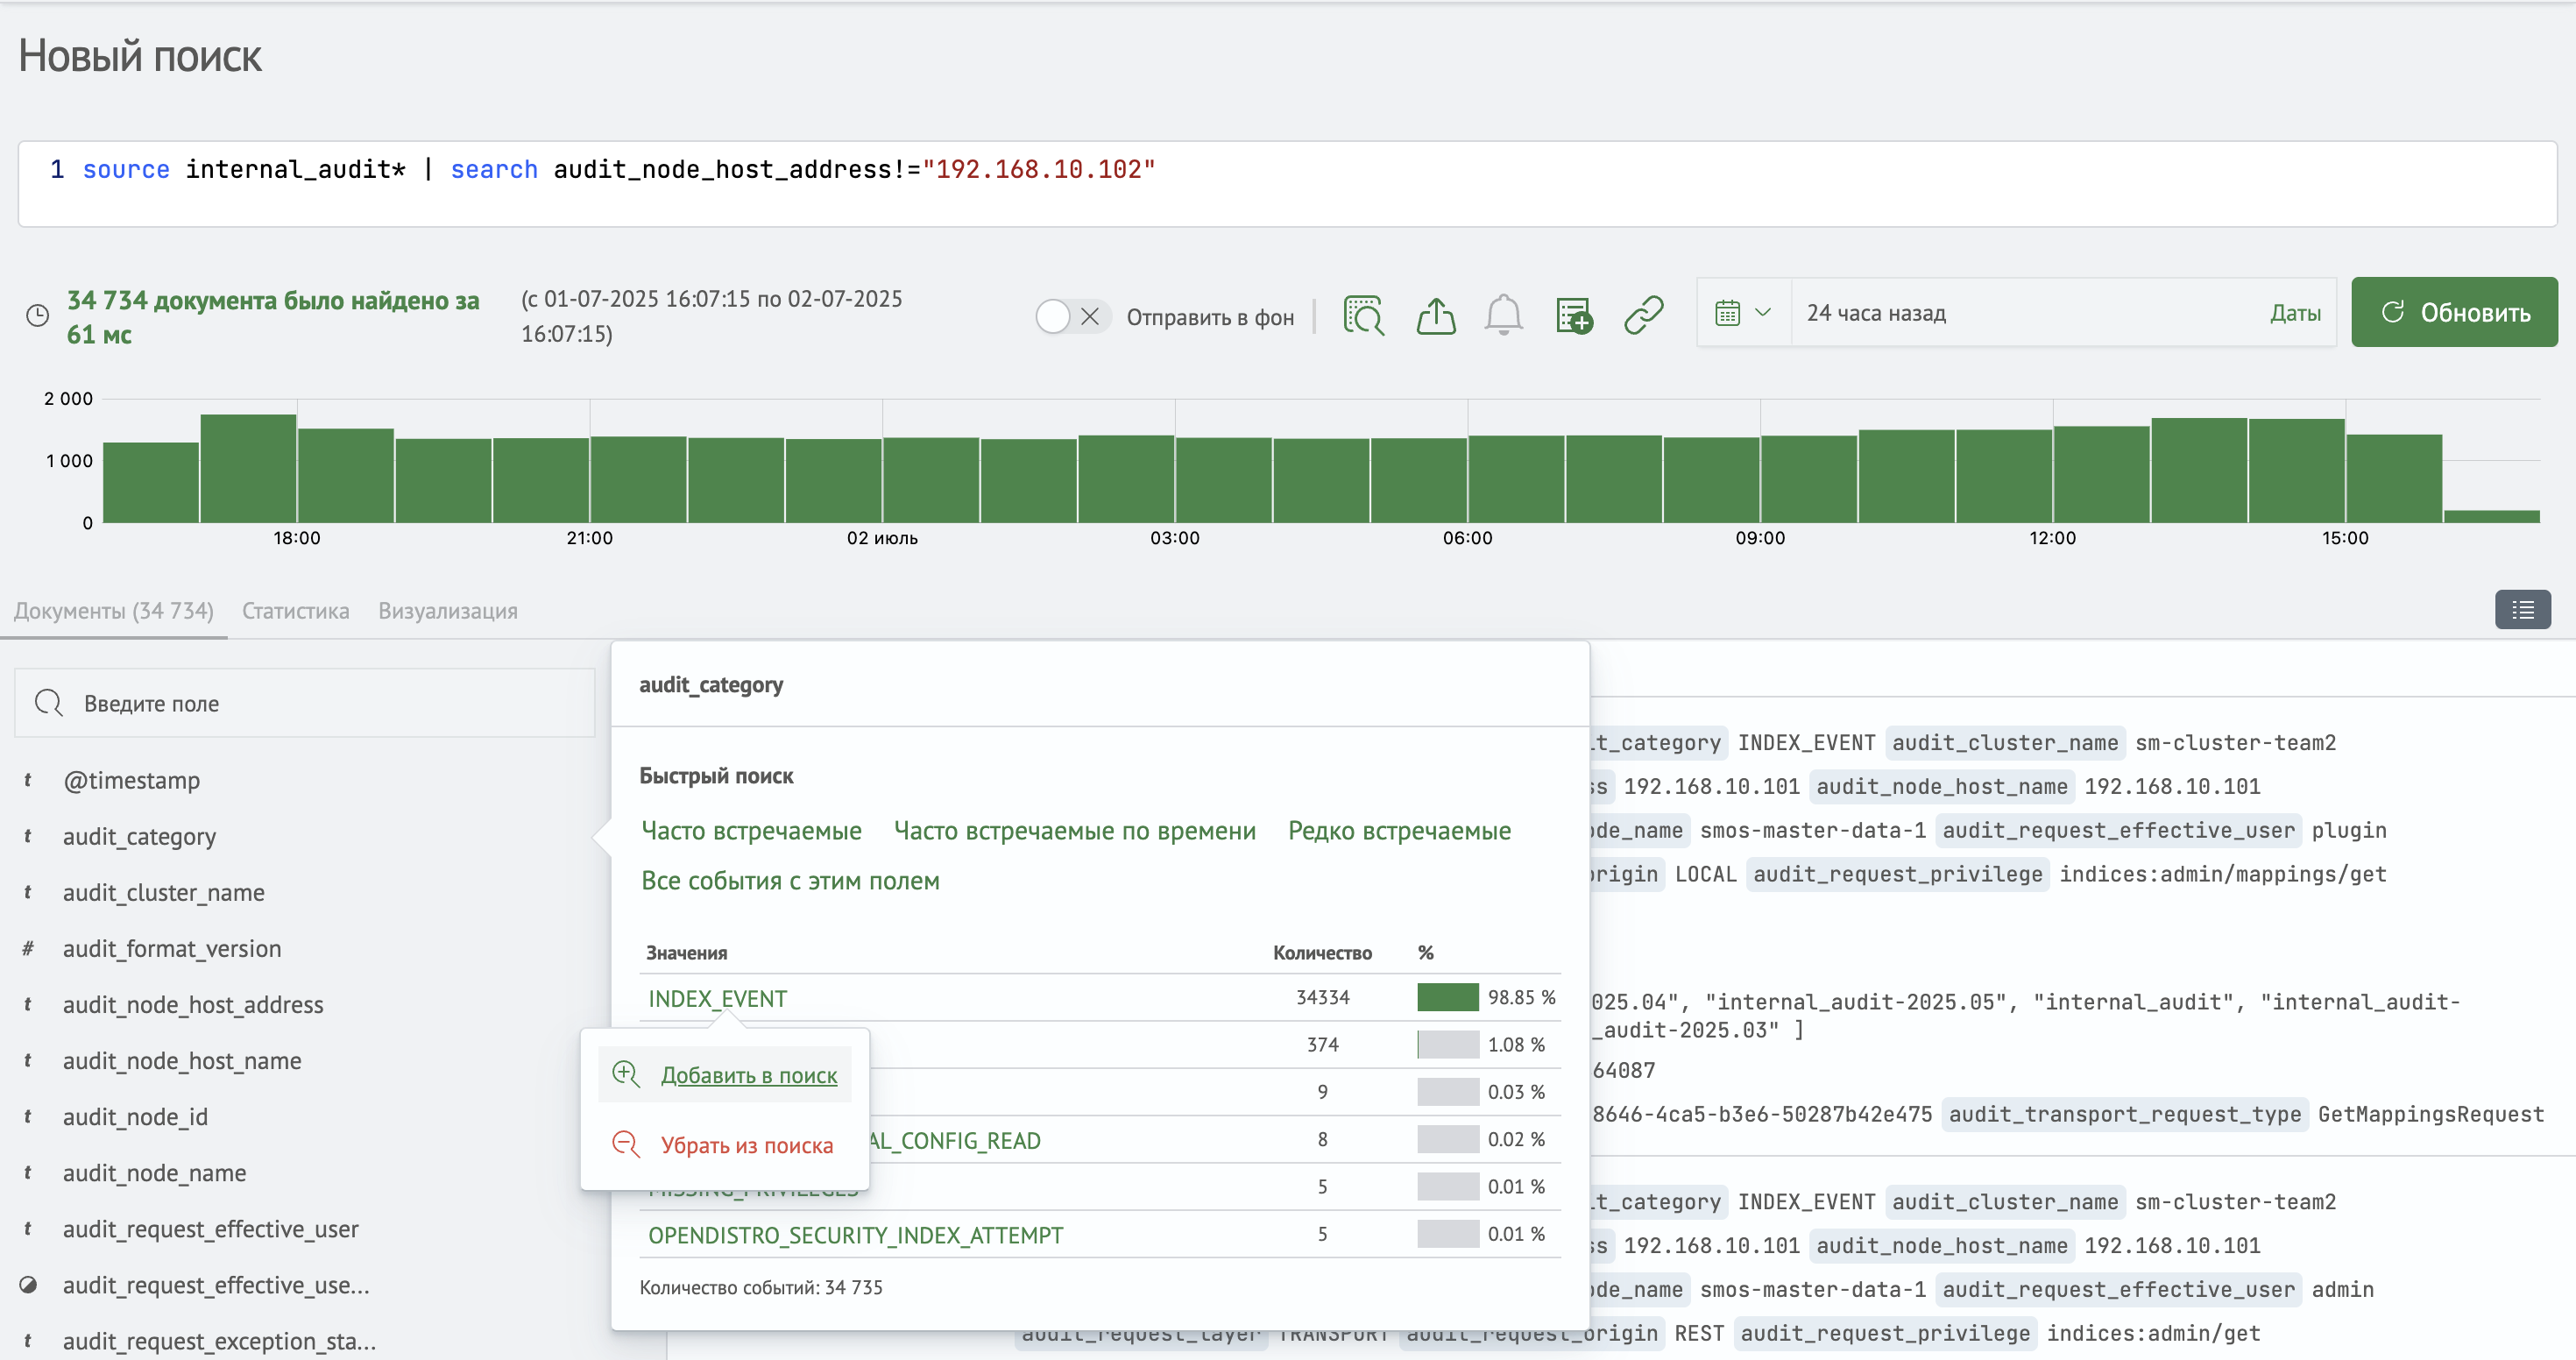This screenshot has height=1360, width=2576.
Task: Click OPENDISTRO_SECURITY_INDEX_ATTEMPT value link
Action: [x=855, y=1234]
